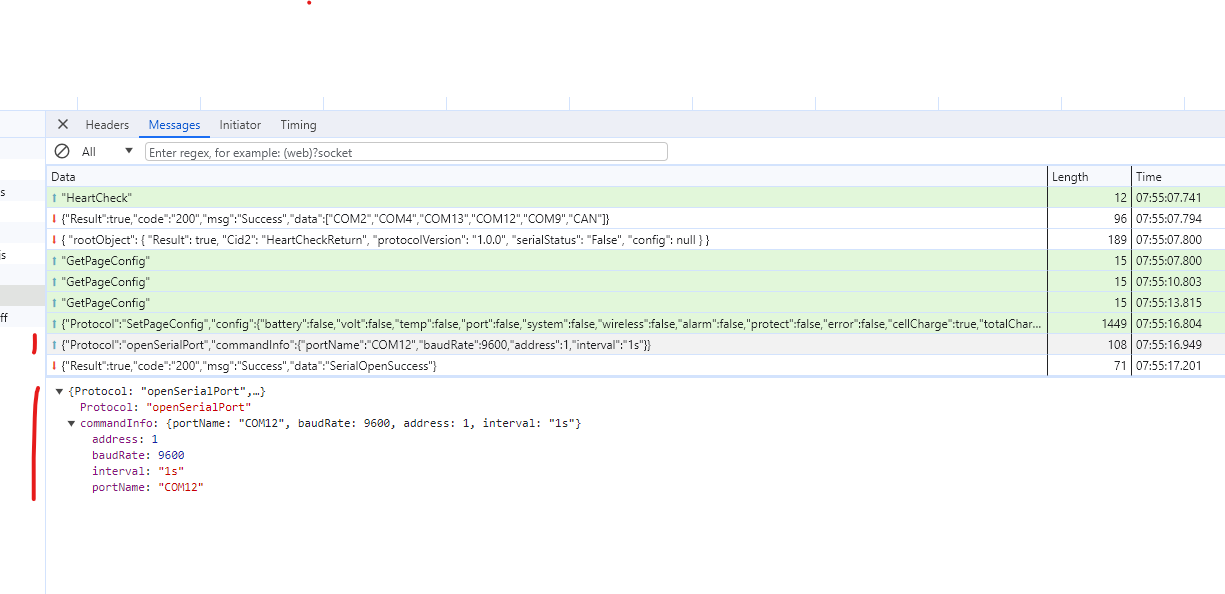Screen dimensions: 1225x594
Task: Click the Data column header
Action: pyautogui.click(x=547, y=177)
